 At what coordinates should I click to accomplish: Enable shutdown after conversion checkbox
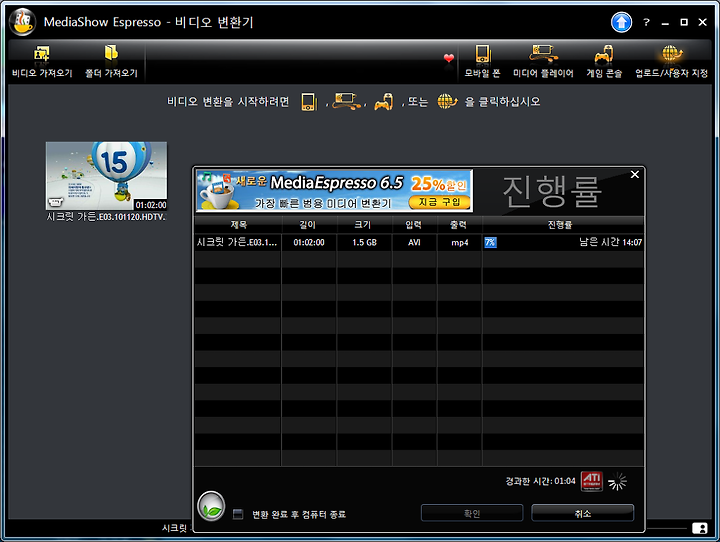(x=237, y=514)
